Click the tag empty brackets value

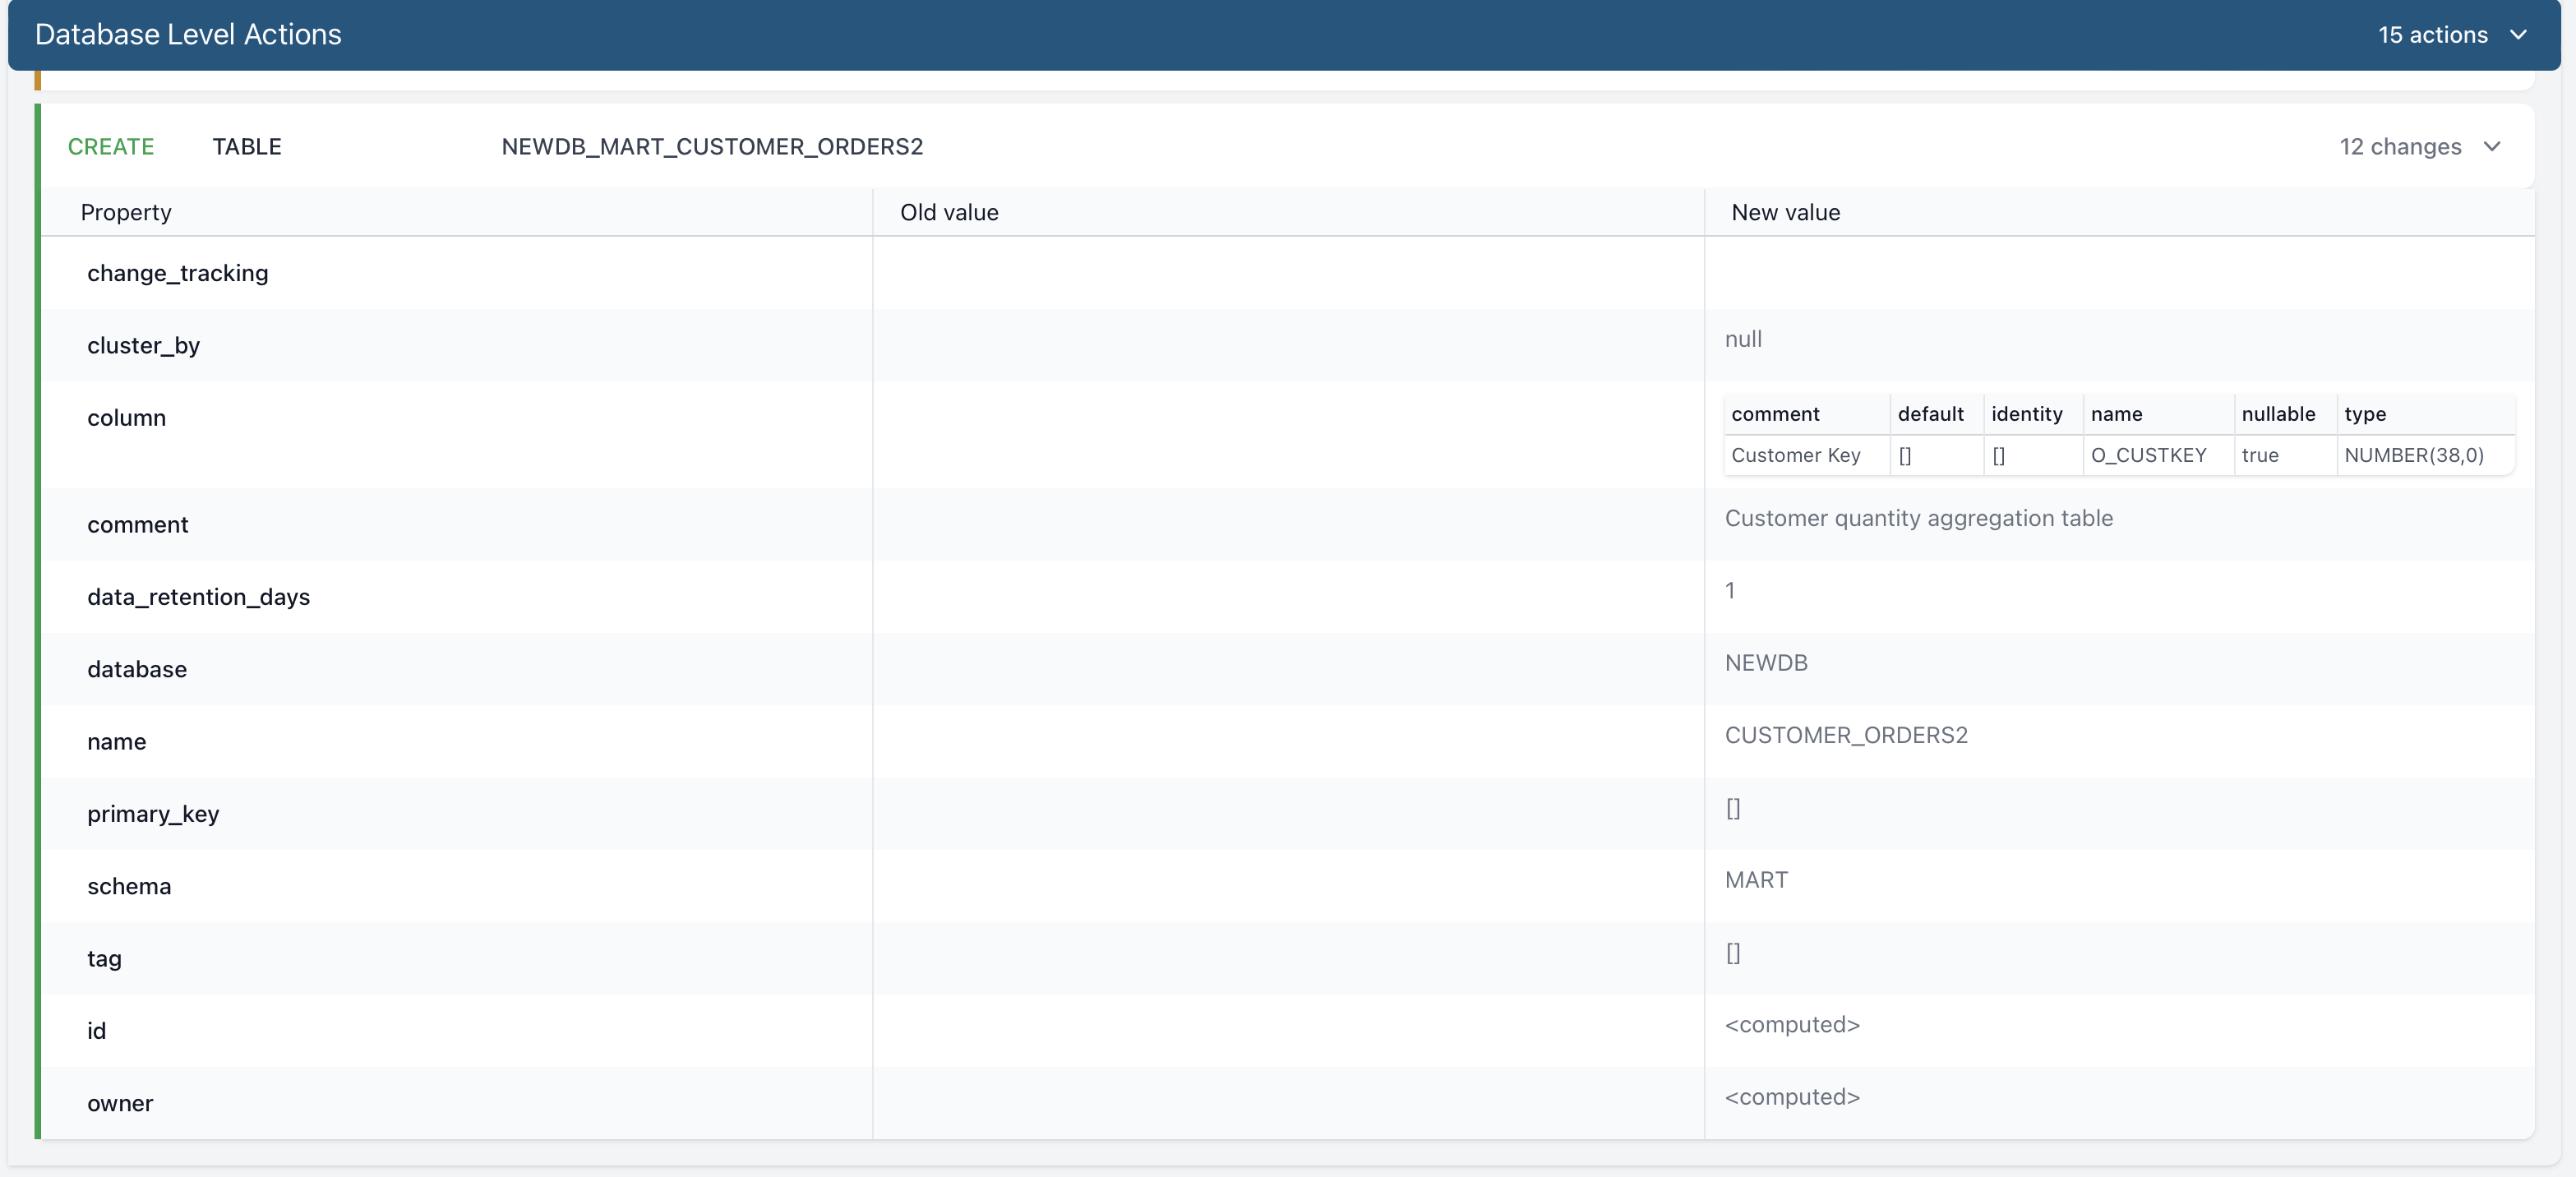1733,953
